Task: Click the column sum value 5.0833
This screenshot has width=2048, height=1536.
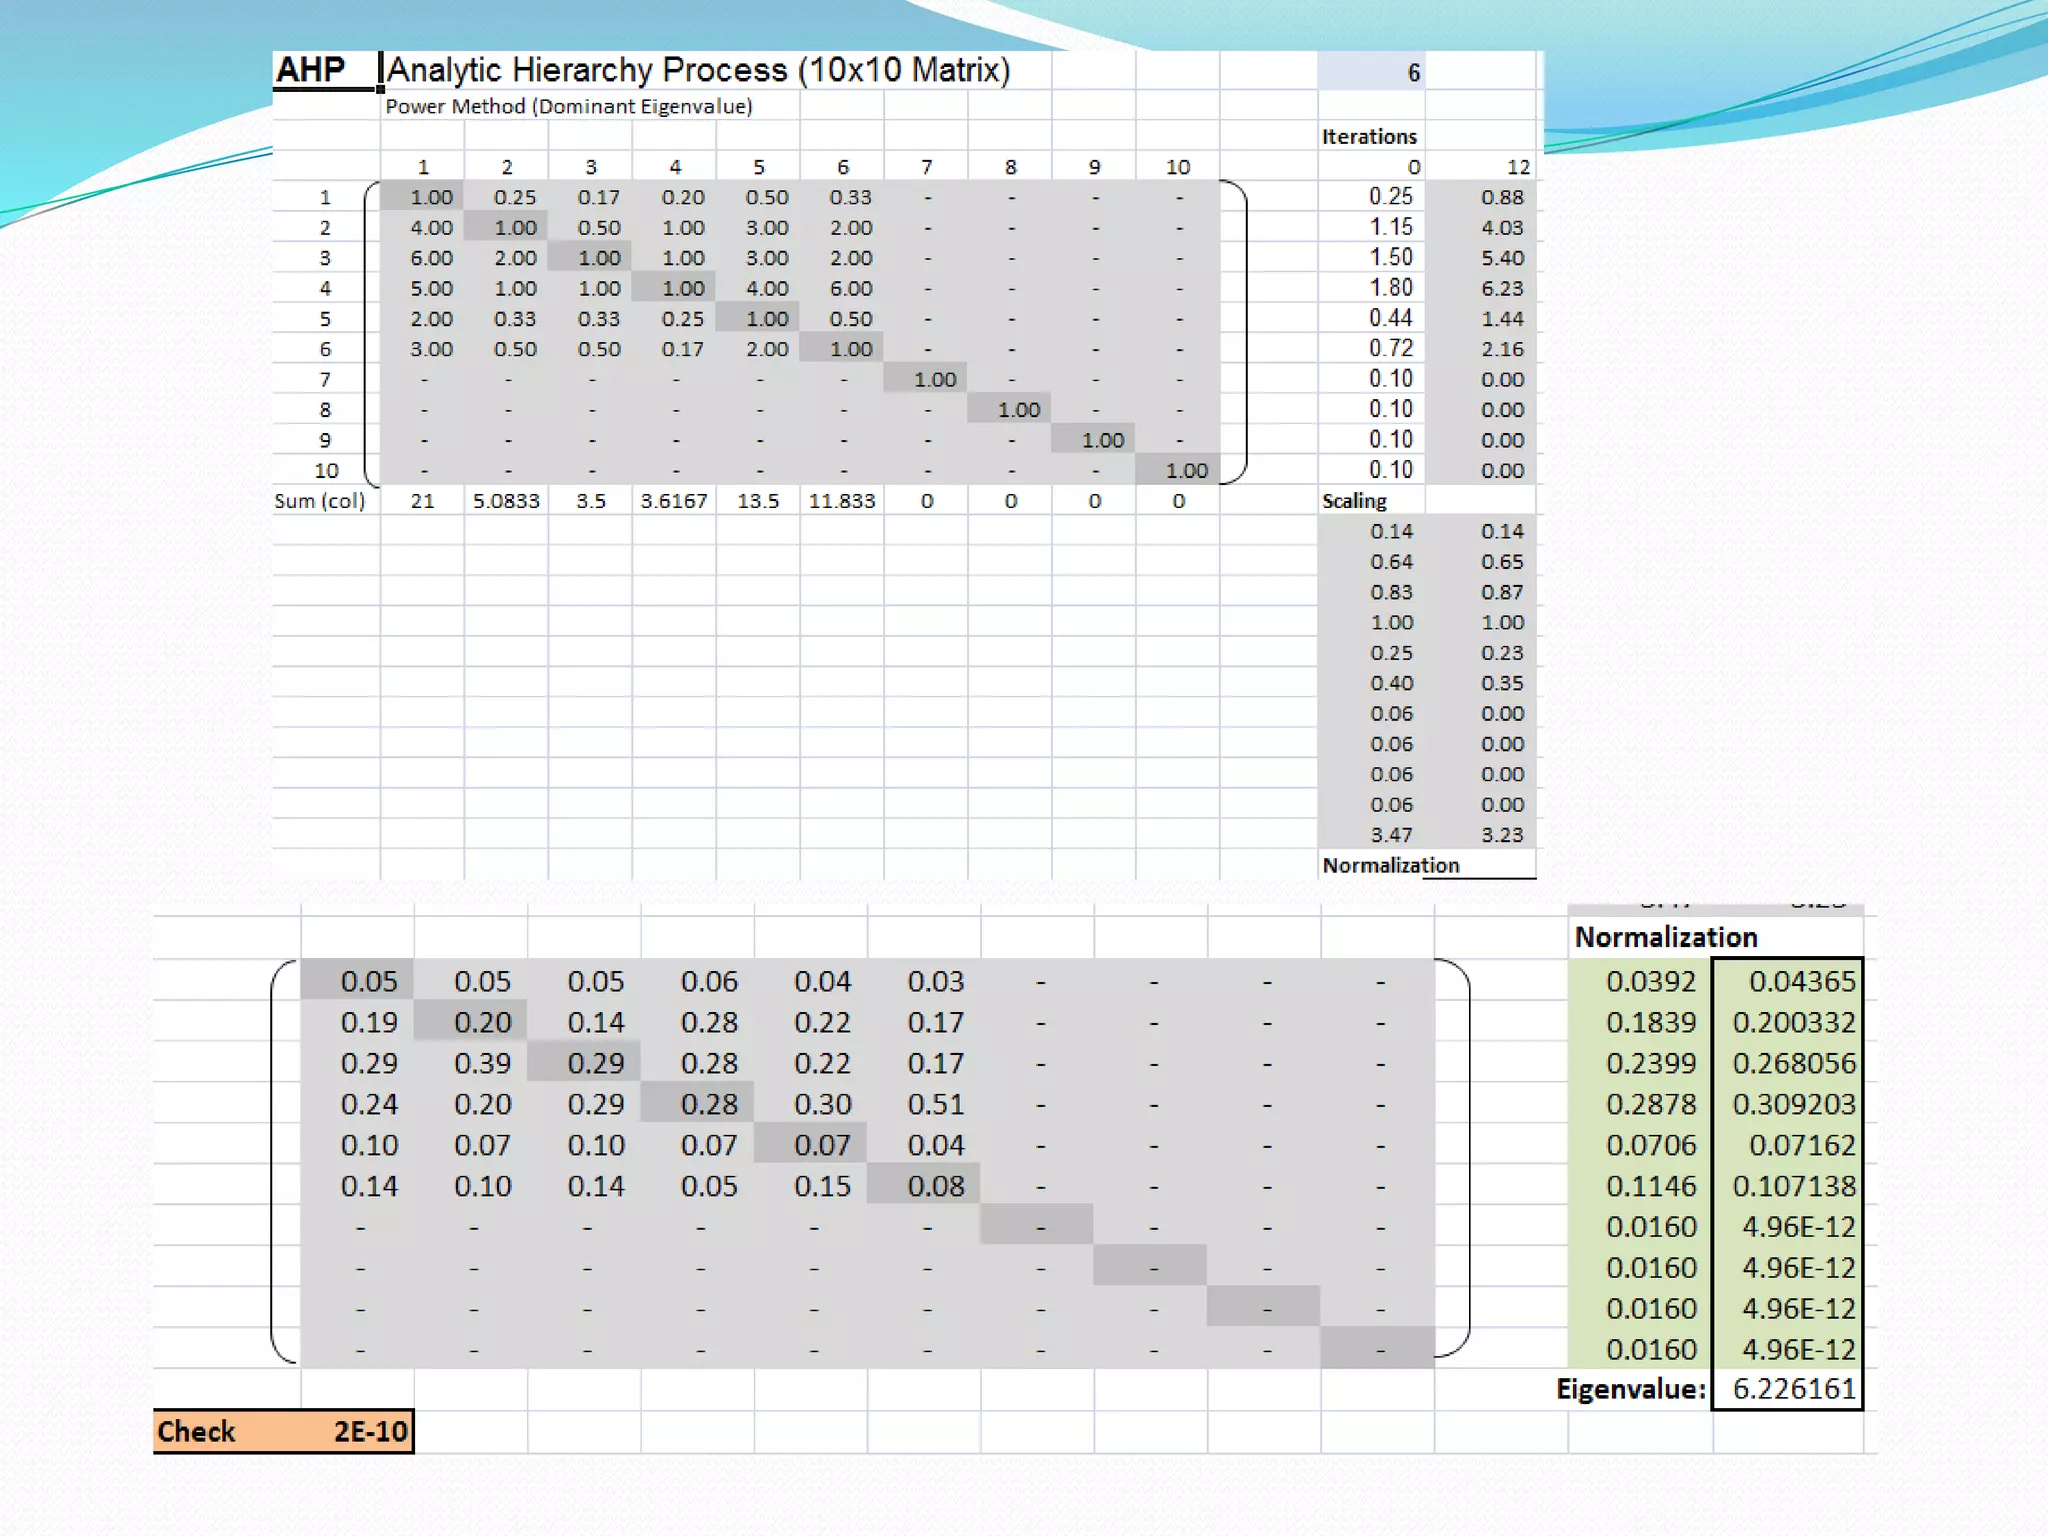Action: (x=506, y=501)
